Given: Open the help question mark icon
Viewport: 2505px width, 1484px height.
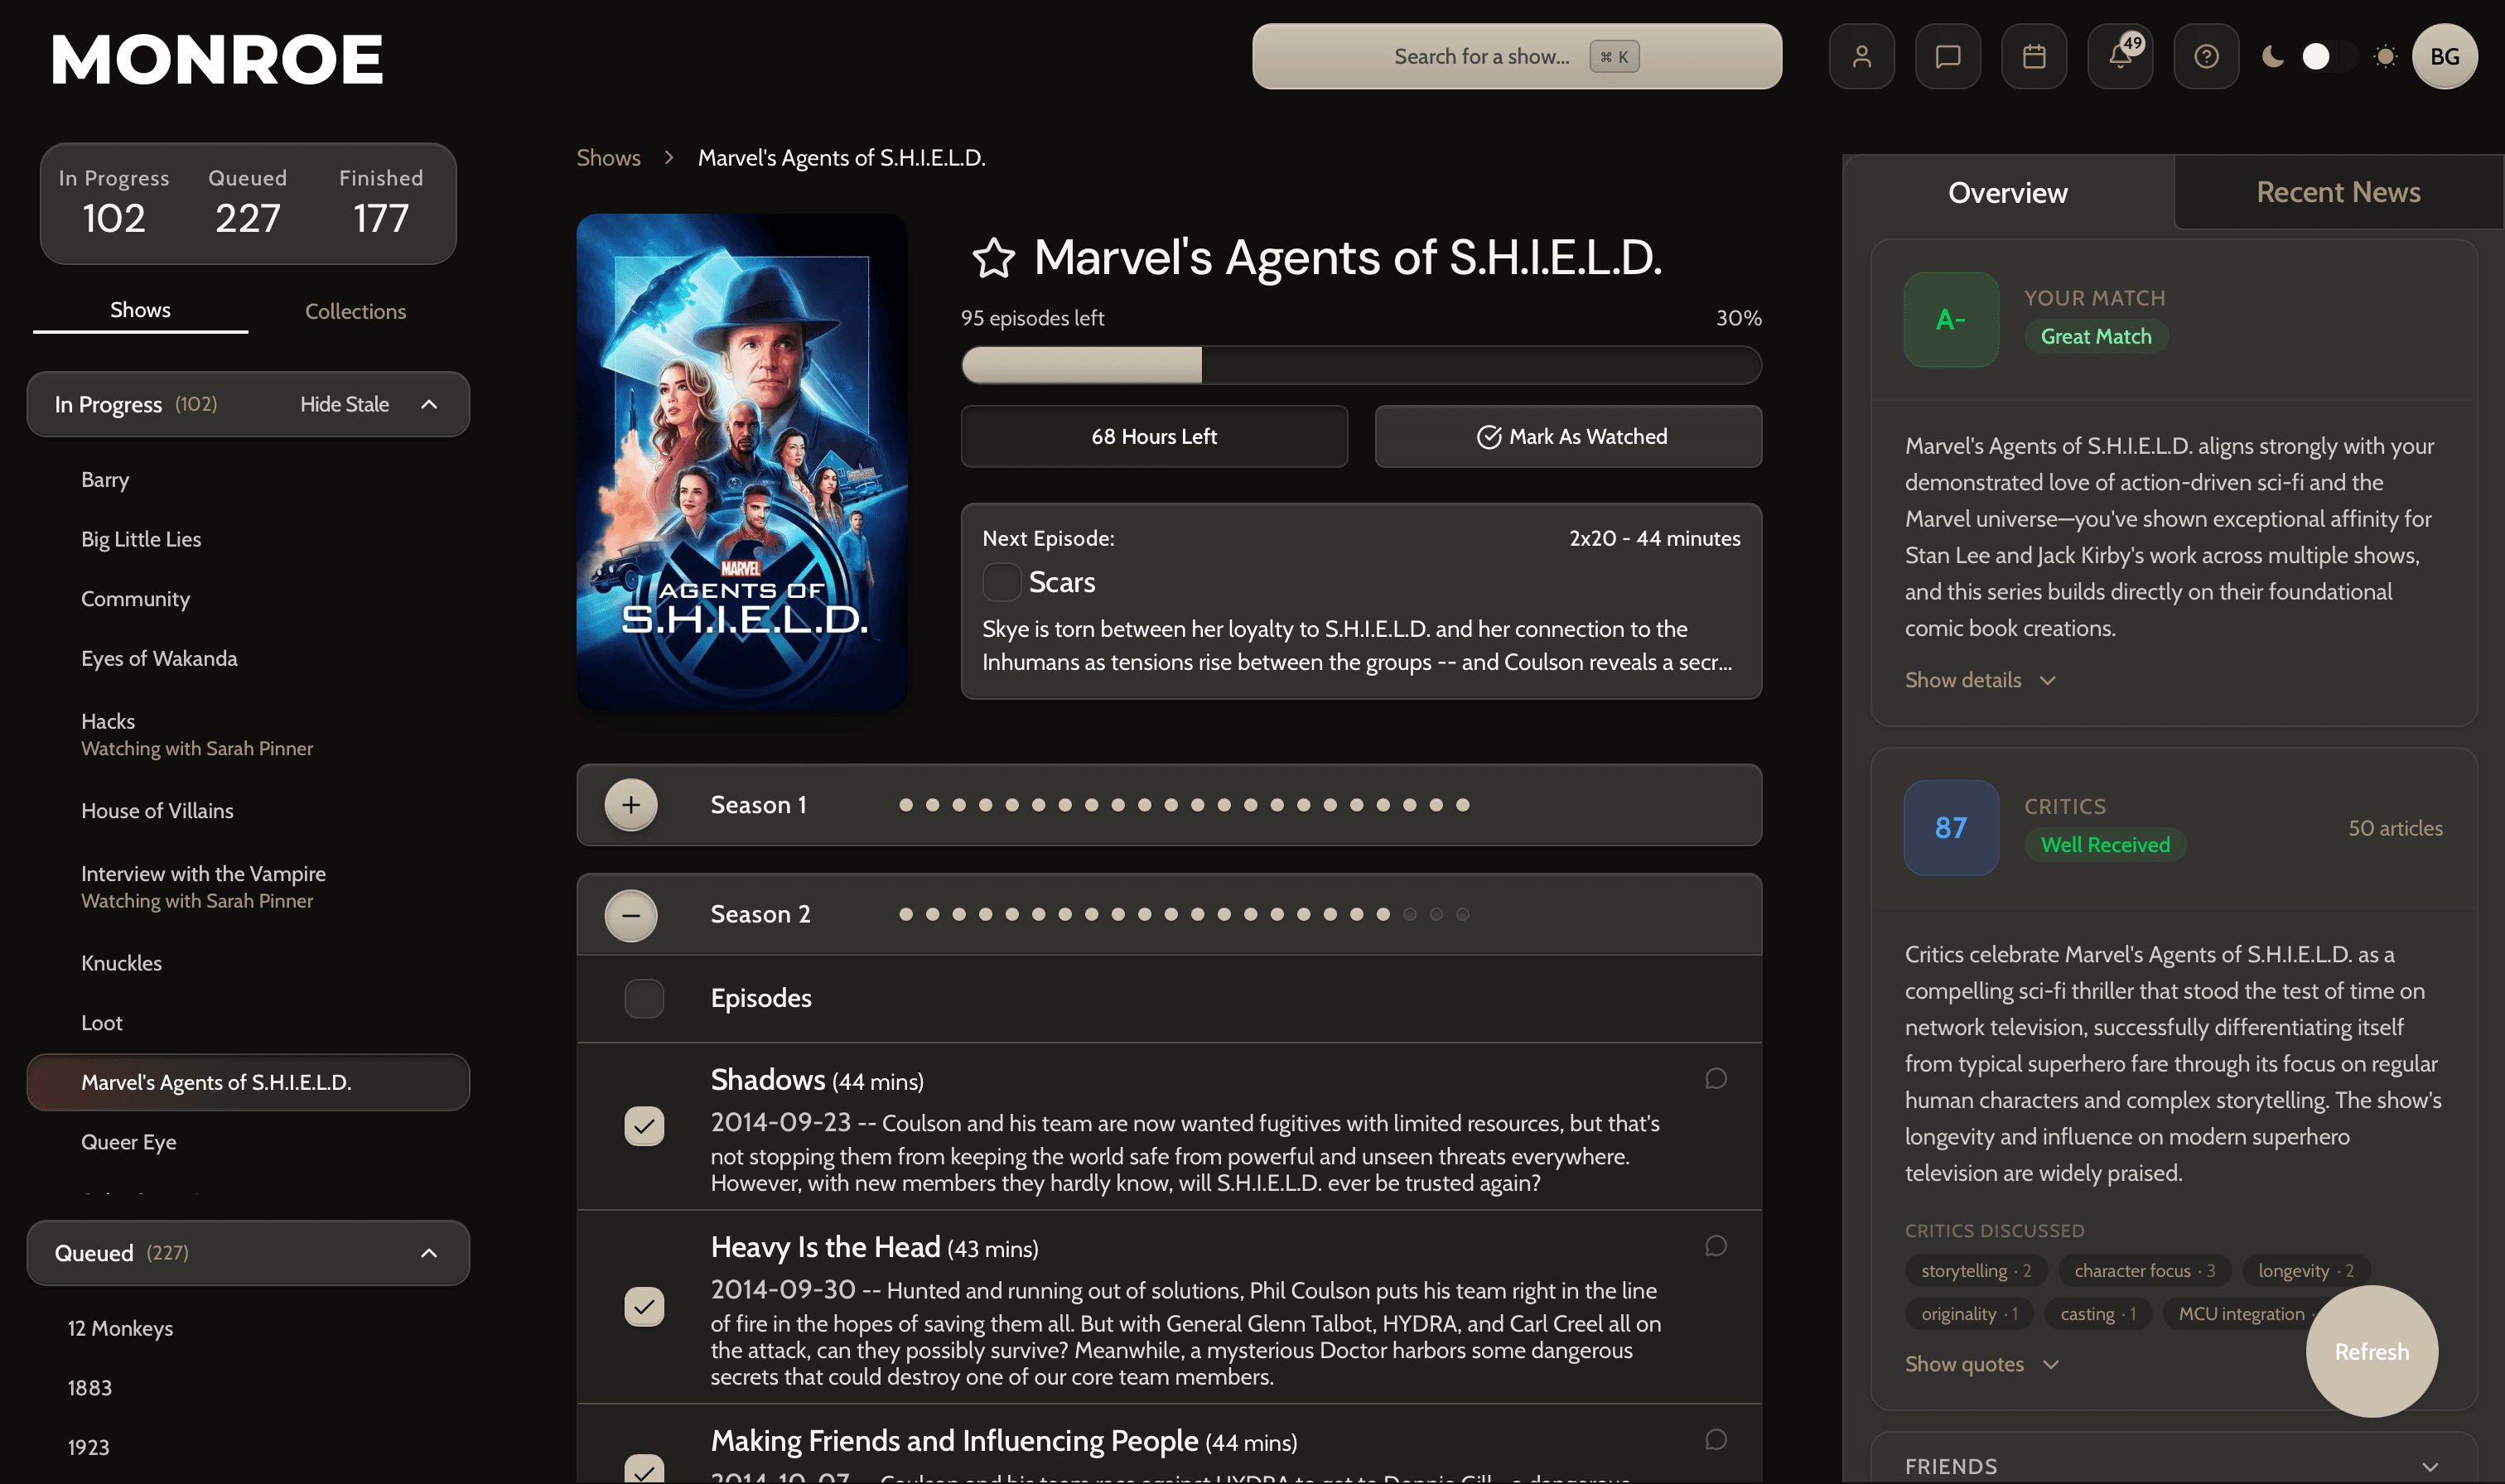Looking at the screenshot, I should coord(2206,57).
